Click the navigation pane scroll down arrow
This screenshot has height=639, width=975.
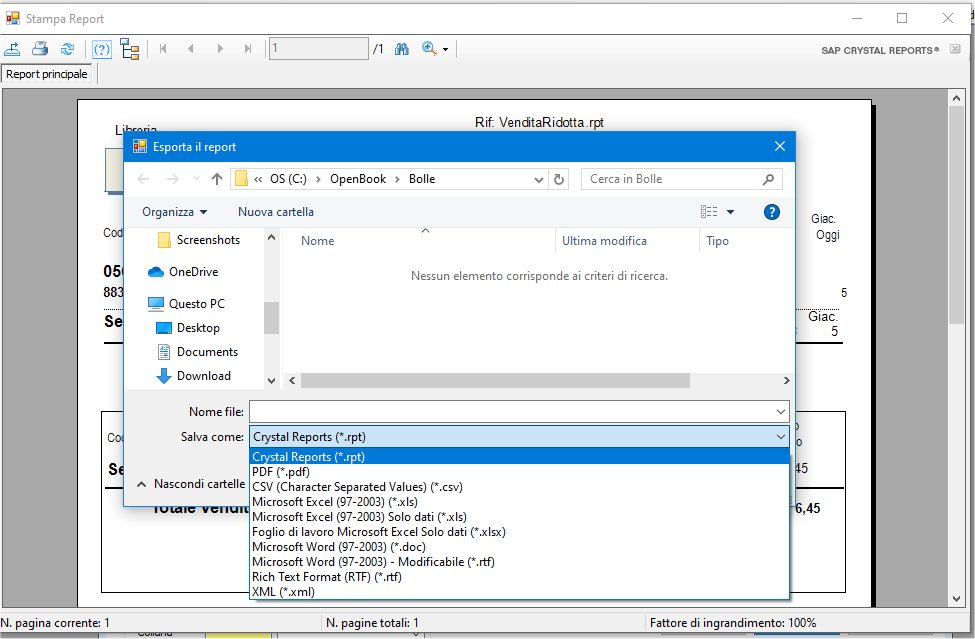[271, 380]
